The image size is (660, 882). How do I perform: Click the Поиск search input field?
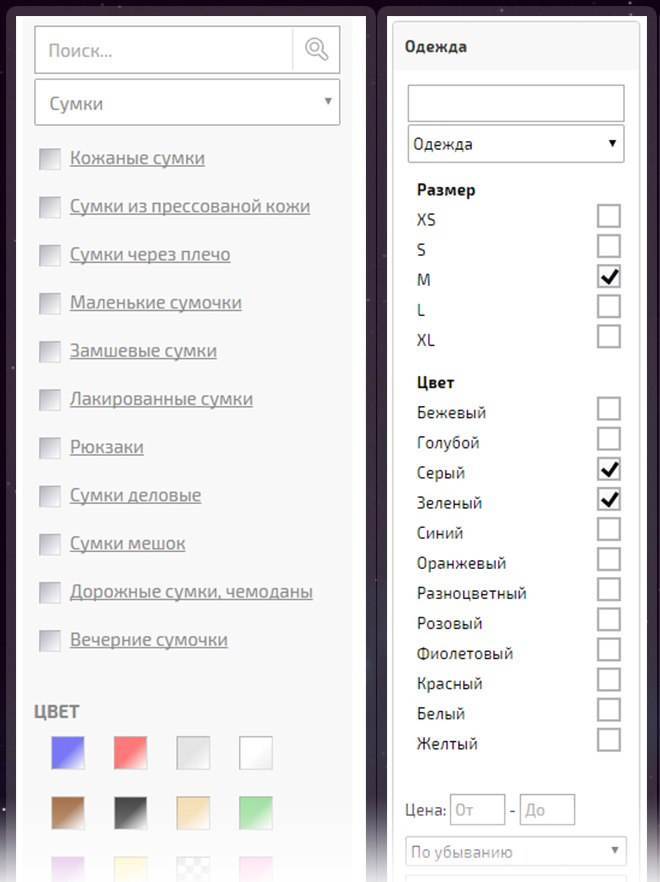tap(165, 50)
